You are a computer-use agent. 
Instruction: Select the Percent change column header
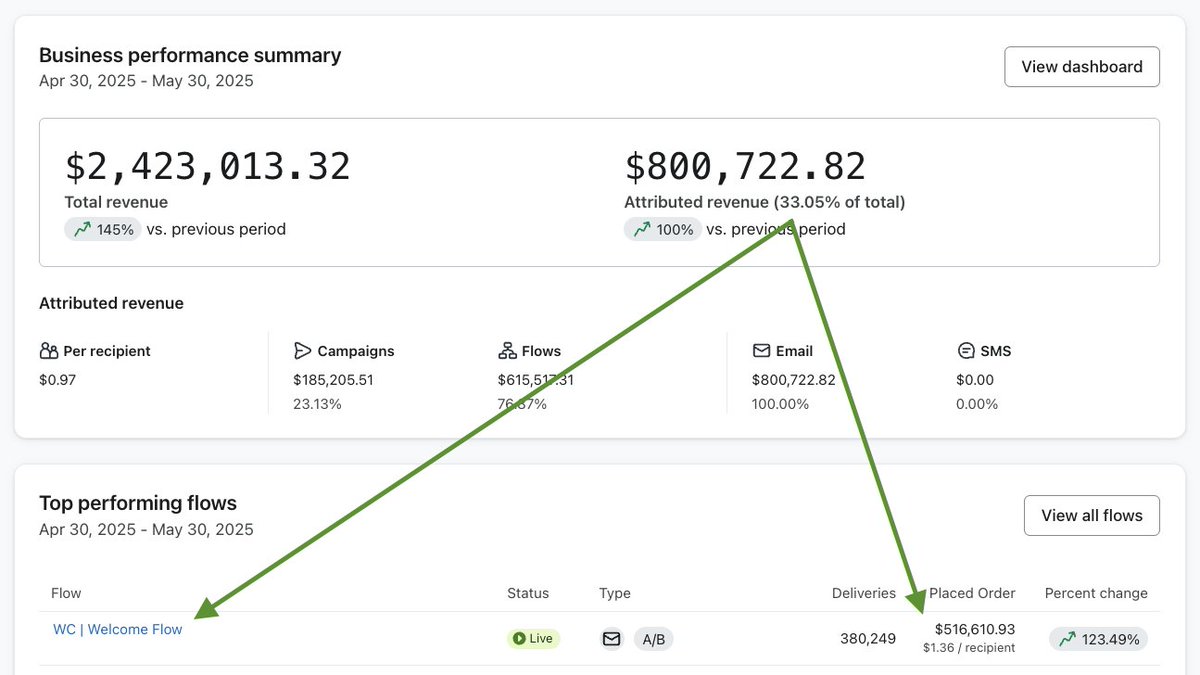click(x=1096, y=592)
